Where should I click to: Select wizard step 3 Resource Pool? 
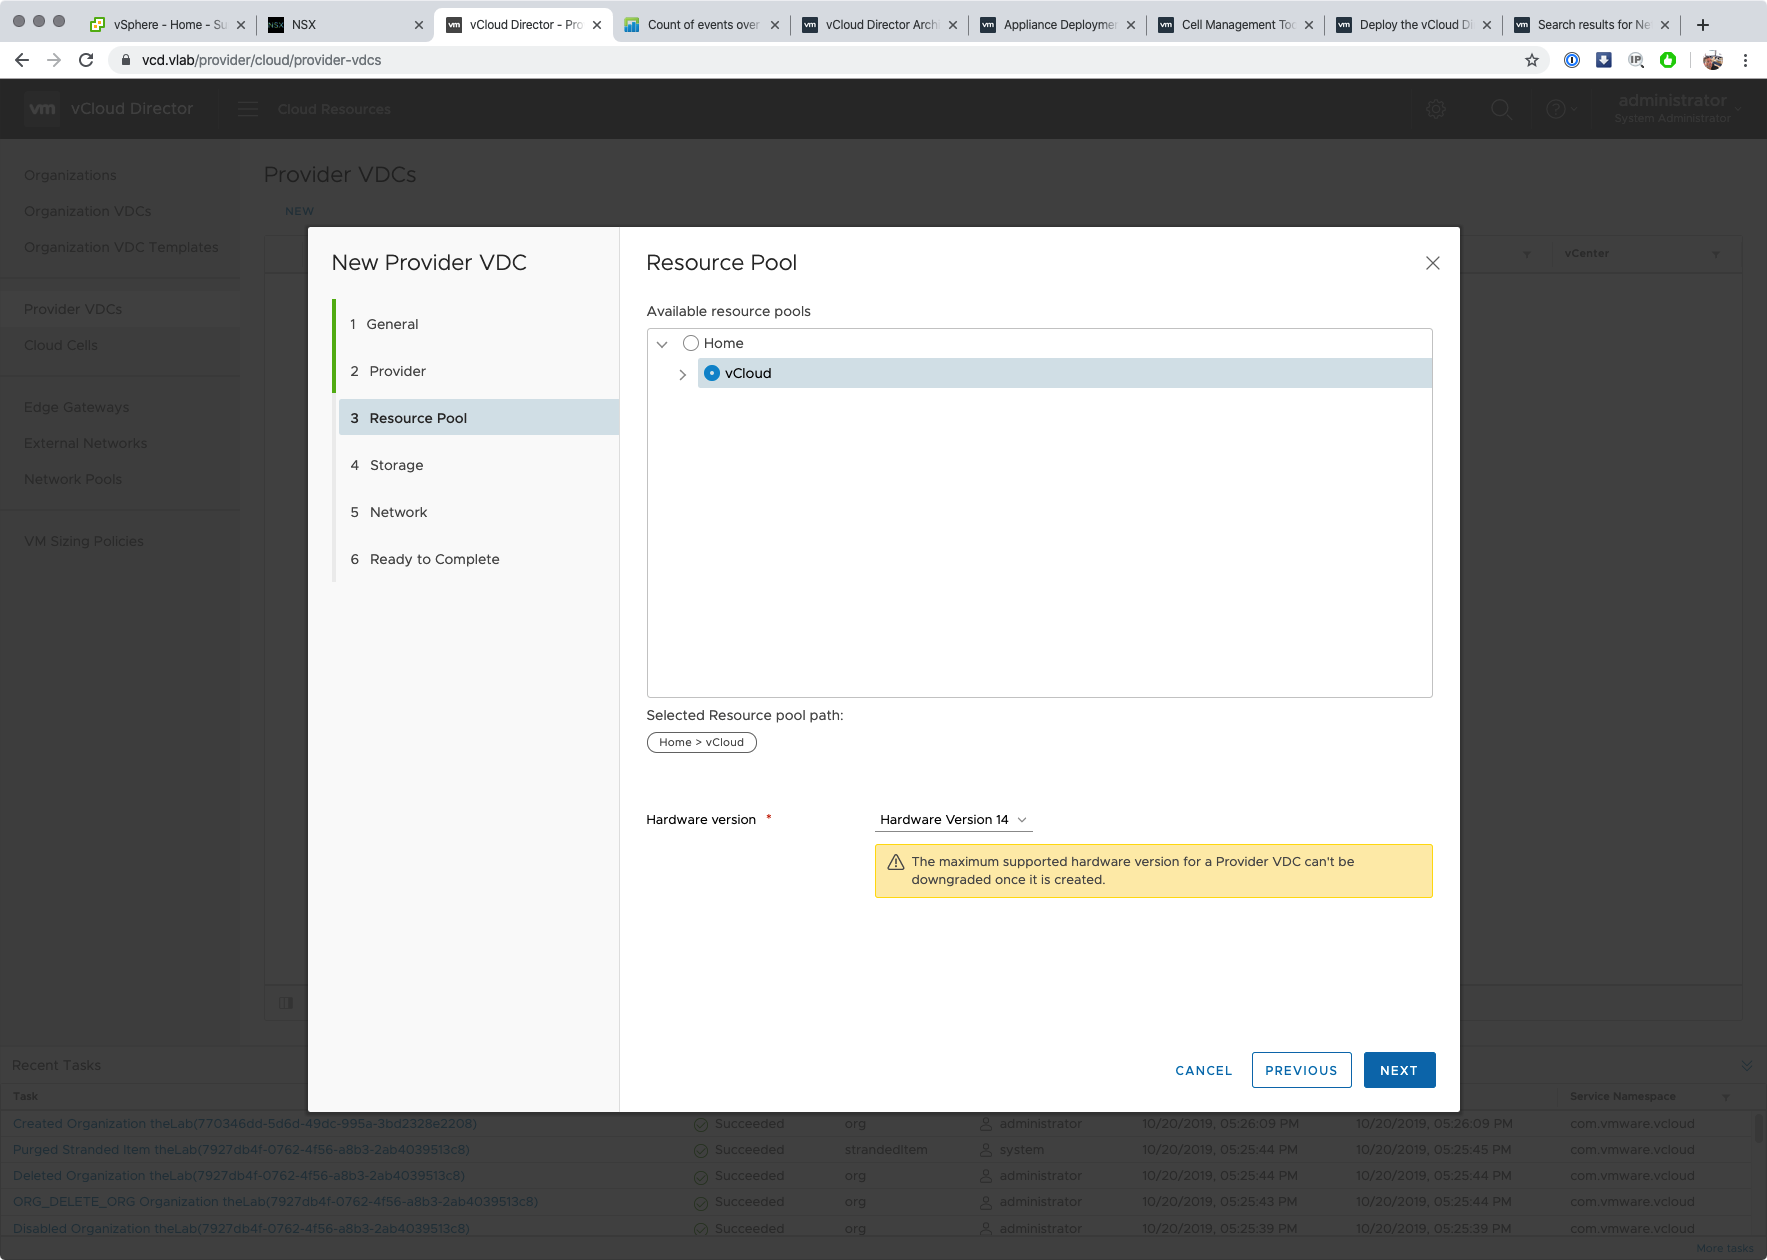coord(479,418)
